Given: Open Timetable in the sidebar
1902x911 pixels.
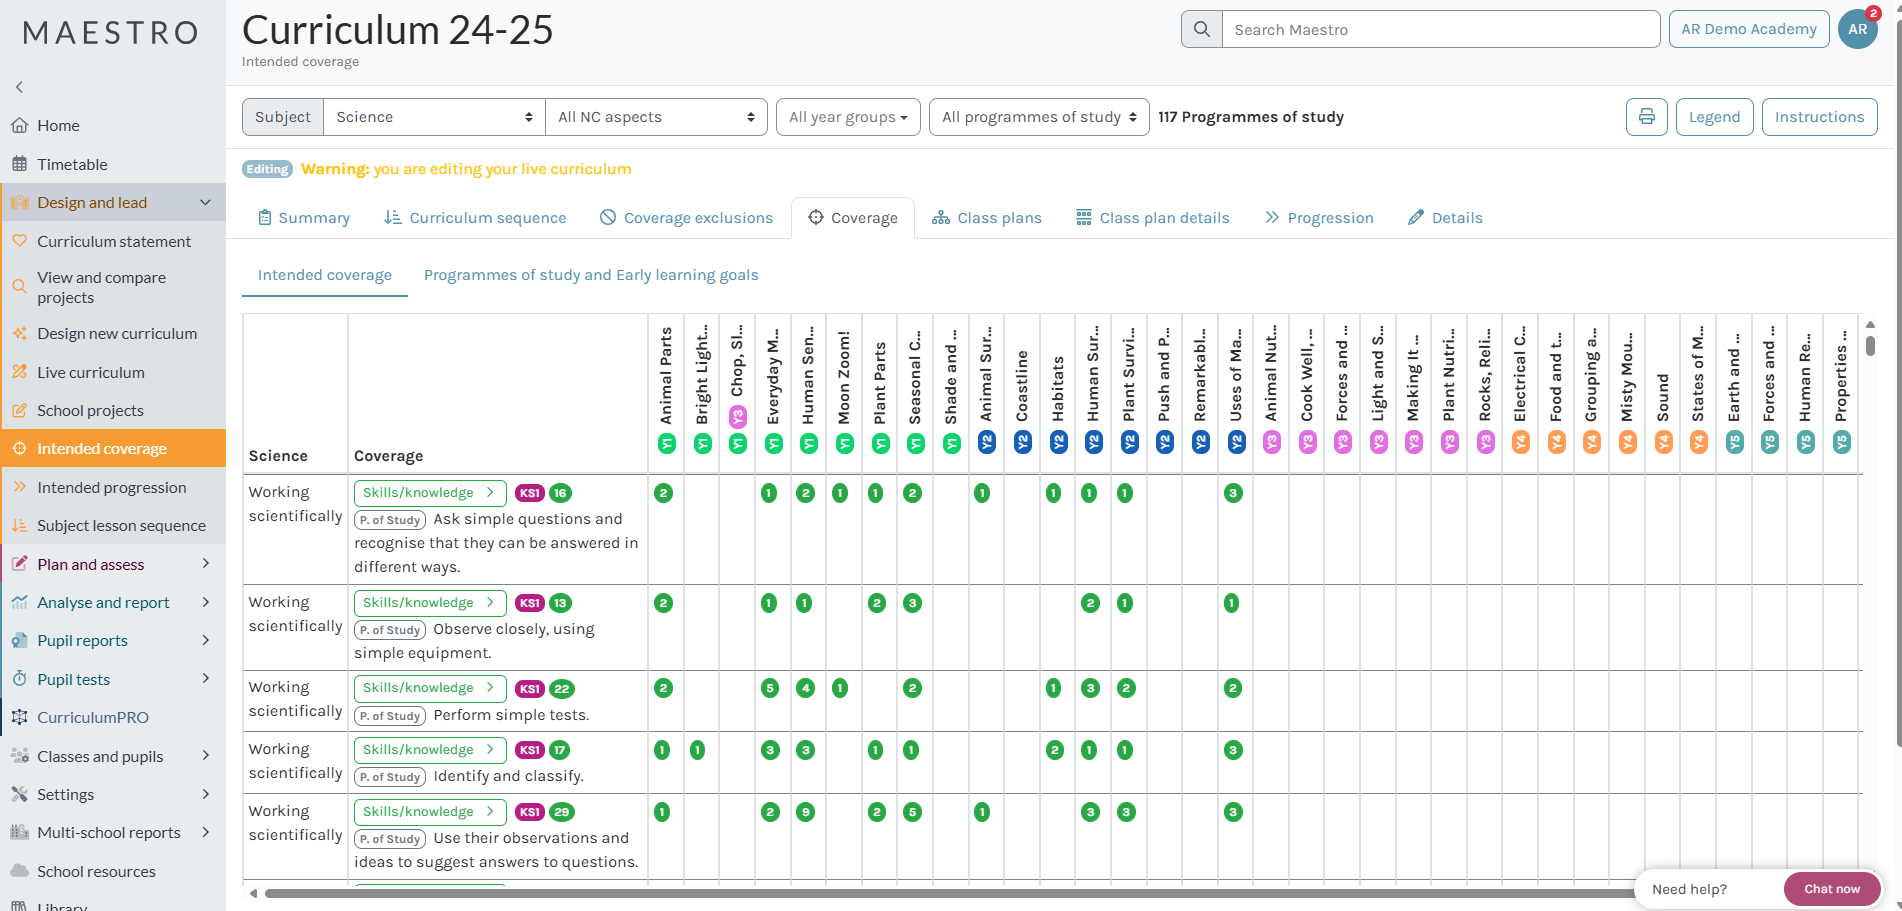Looking at the screenshot, I should pos(72,164).
